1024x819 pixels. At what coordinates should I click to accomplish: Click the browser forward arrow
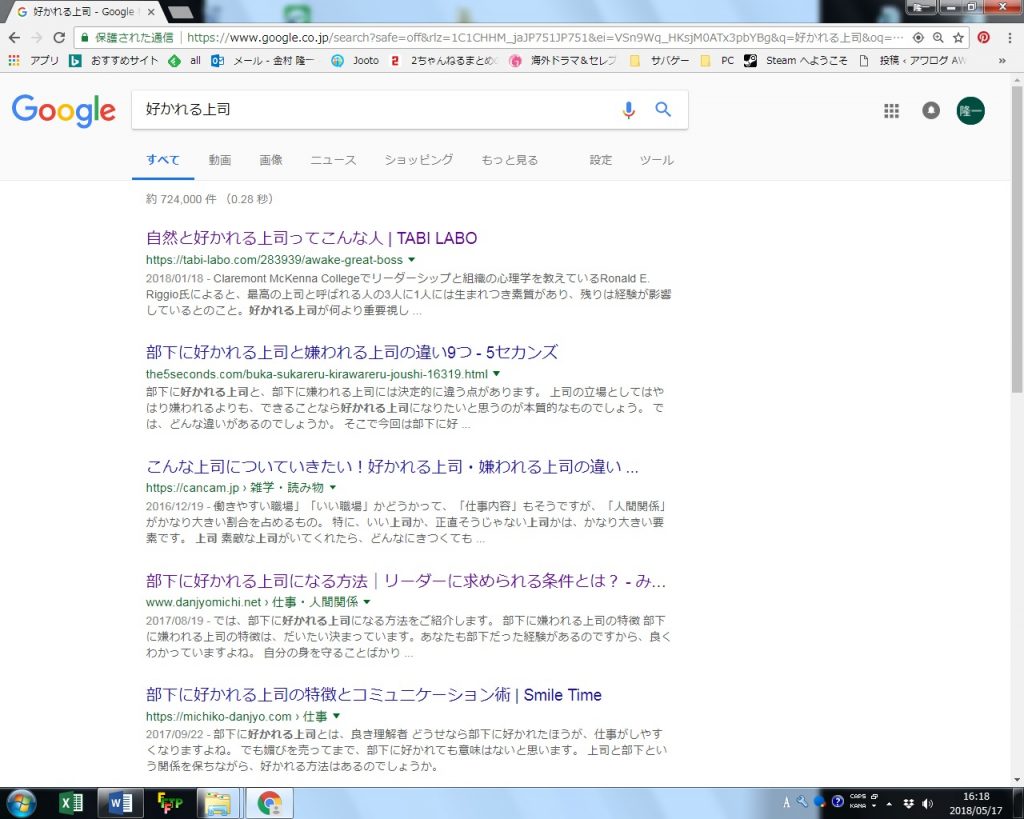[x=37, y=38]
